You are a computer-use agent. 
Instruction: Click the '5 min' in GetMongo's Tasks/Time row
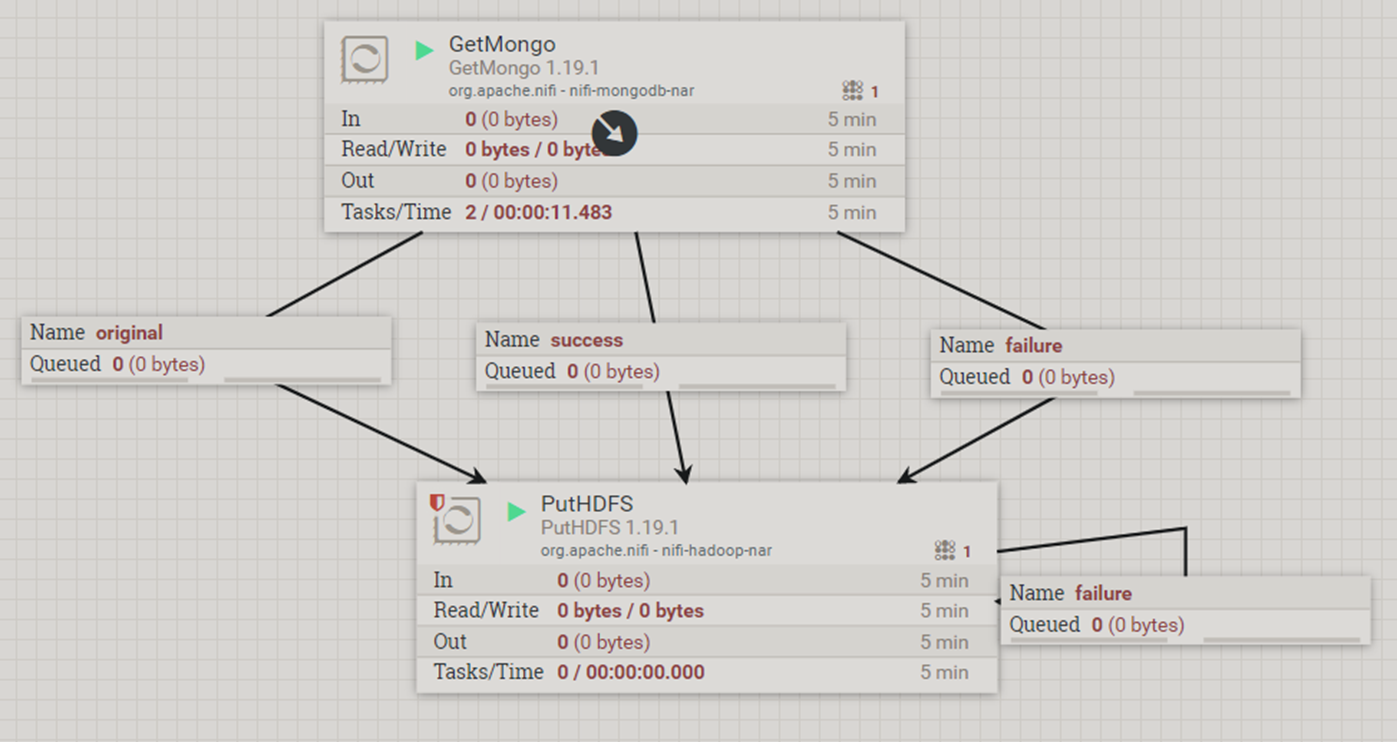(x=852, y=212)
